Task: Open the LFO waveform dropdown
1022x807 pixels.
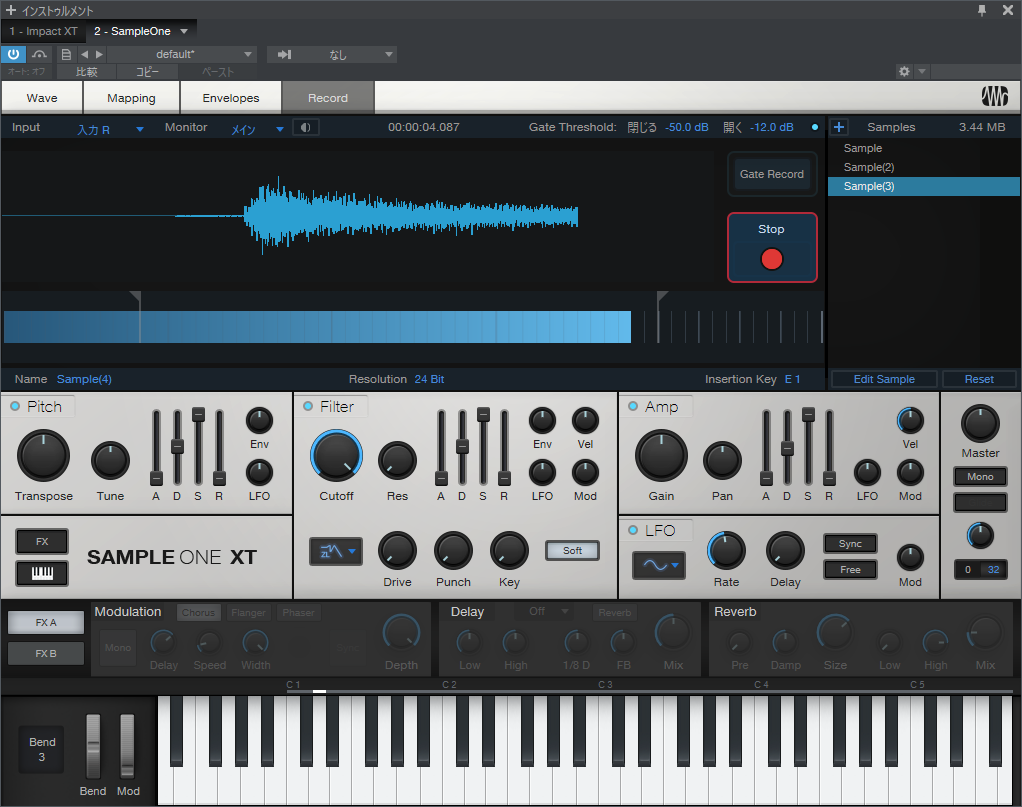Action: click(658, 565)
